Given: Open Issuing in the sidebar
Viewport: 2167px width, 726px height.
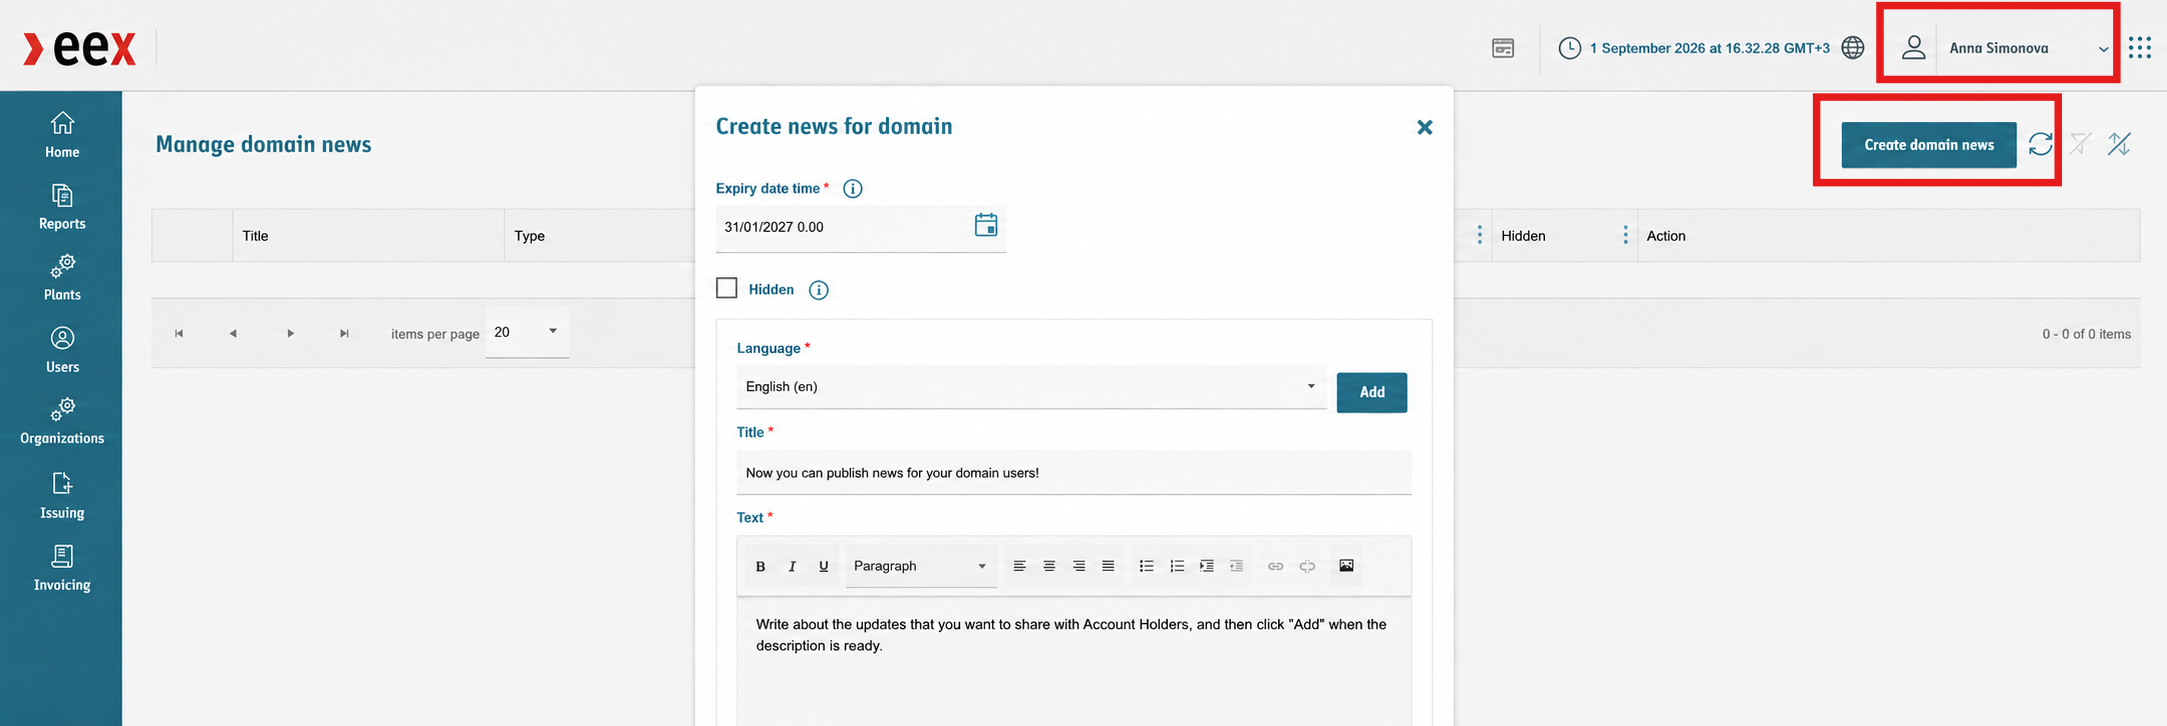Looking at the screenshot, I should pos(62,496).
